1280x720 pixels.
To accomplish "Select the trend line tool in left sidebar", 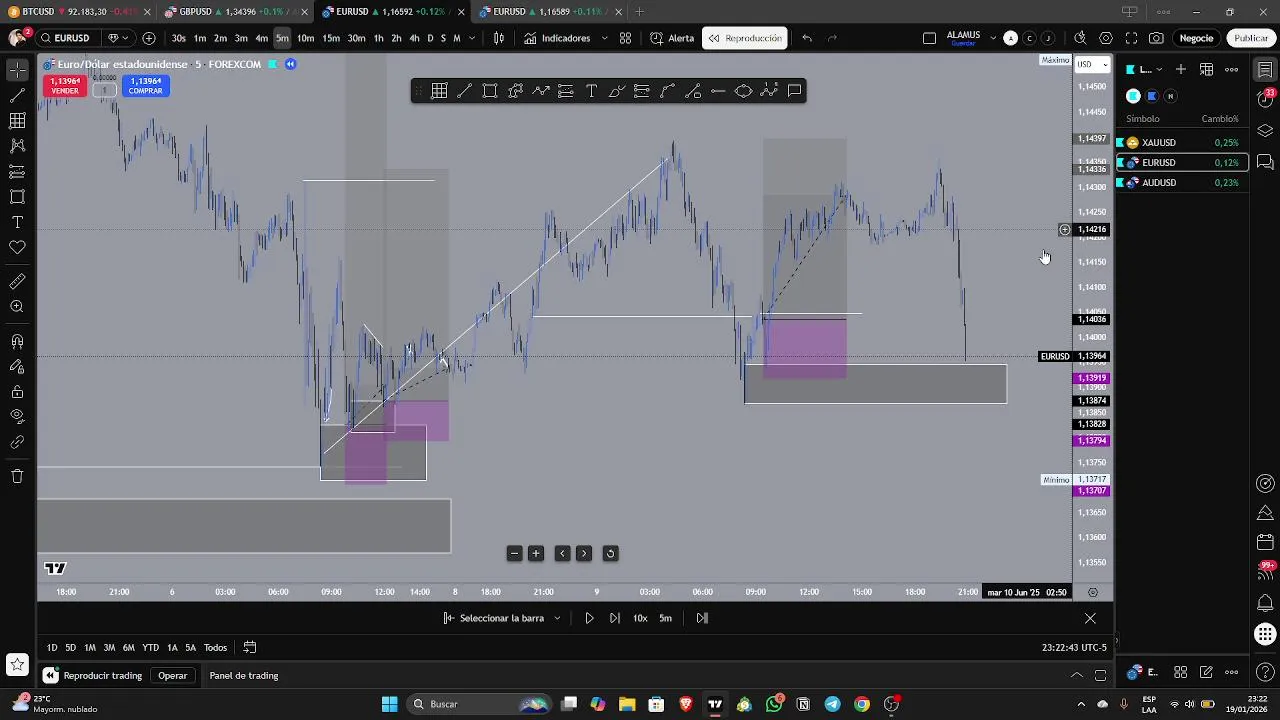I will tap(17, 96).
